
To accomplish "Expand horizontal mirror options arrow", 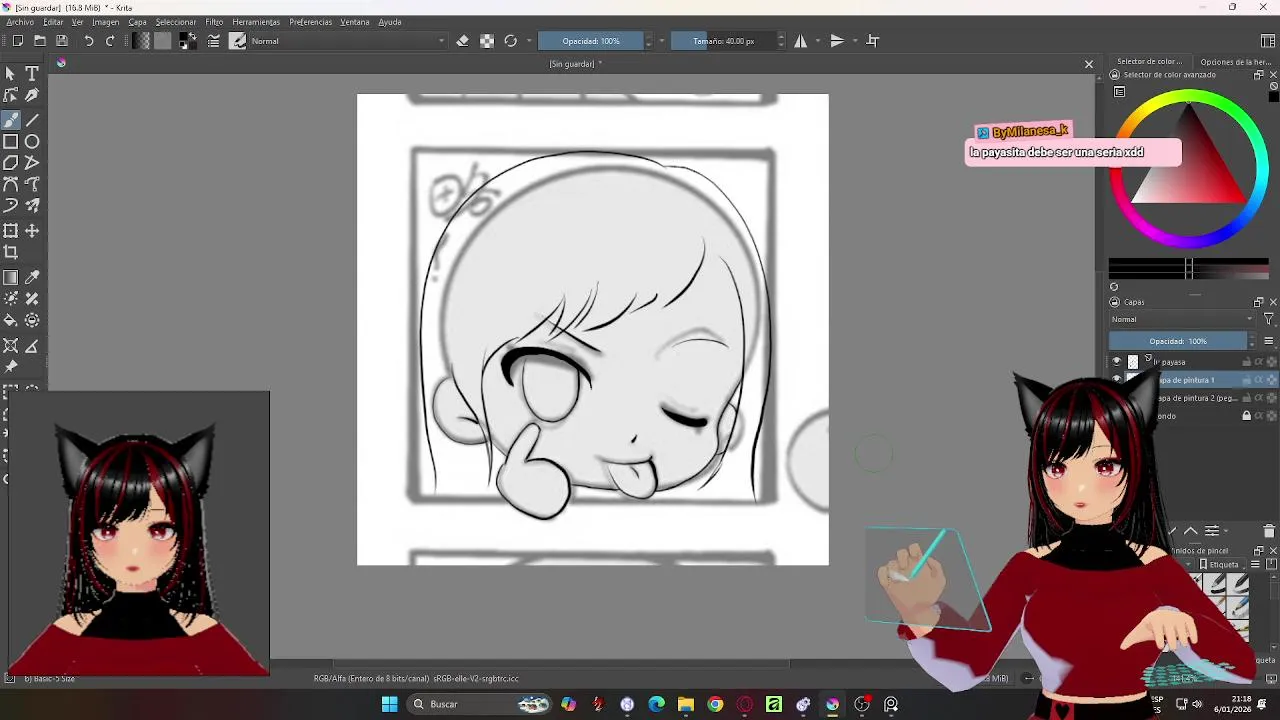I will (x=818, y=41).
